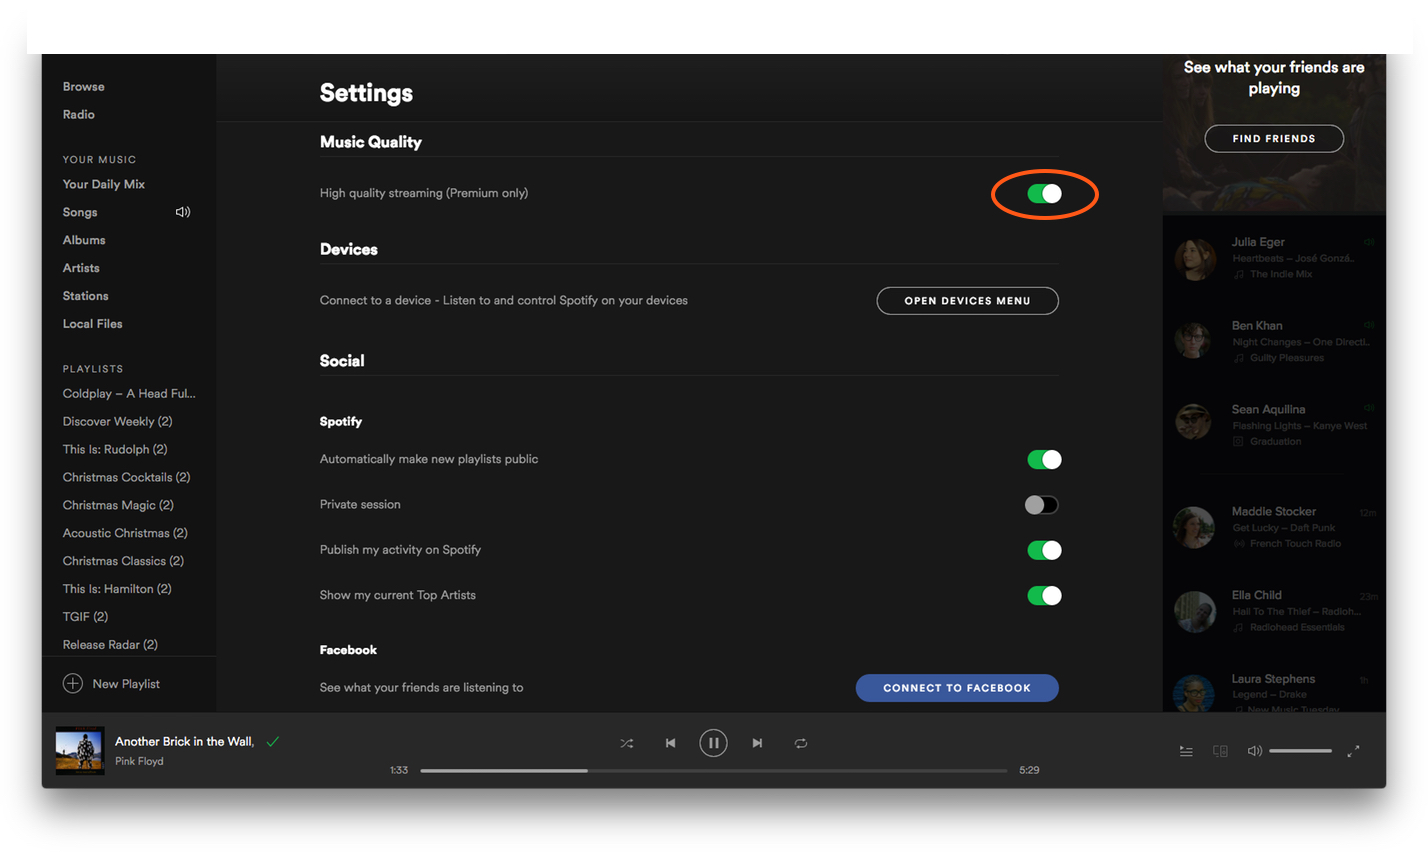1428x852 pixels.
Task: Open Maddie Stocker's friend activity entry
Action: pos(1274,527)
